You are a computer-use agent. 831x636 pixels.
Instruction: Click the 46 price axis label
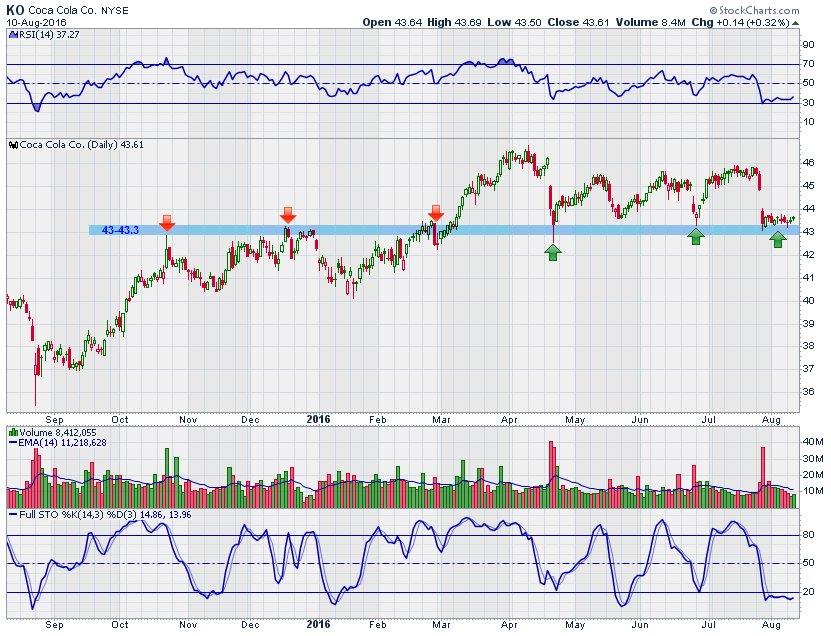click(x=808, y=163)
